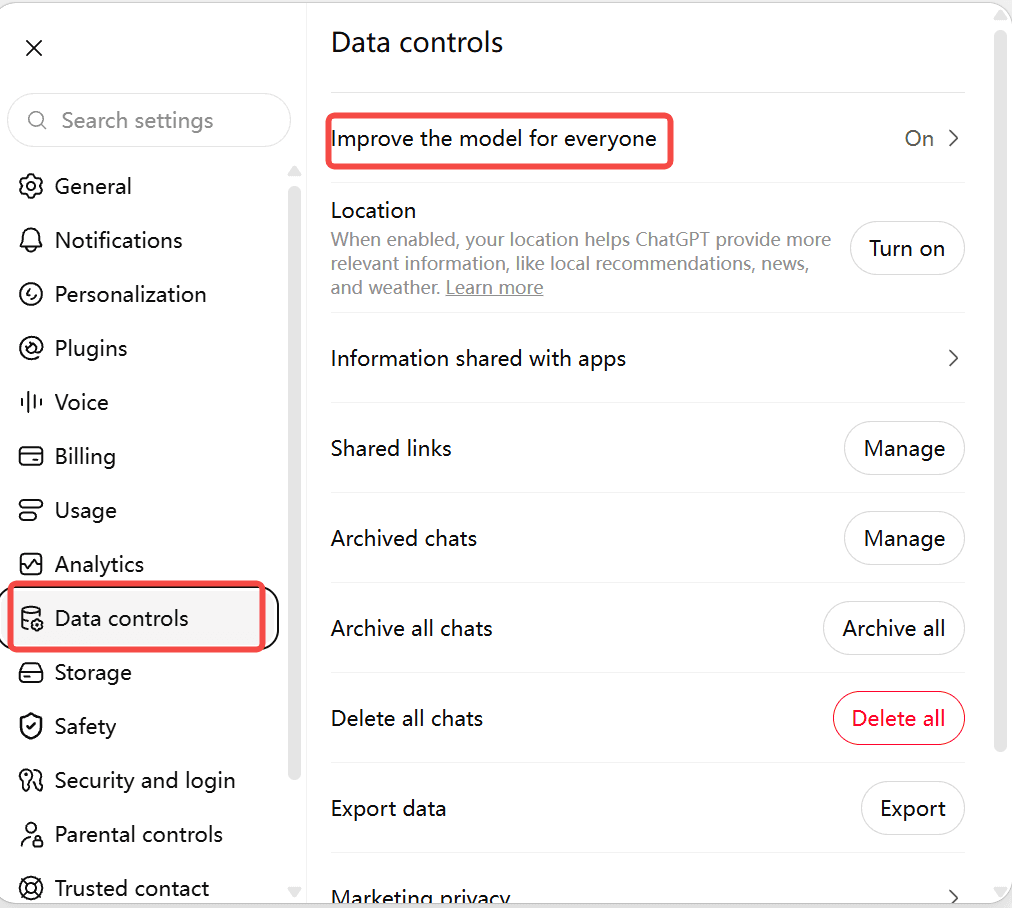Select Data controls in the sidebar
This screenshot has width=1012, height=908.
(x=140, y=618)
